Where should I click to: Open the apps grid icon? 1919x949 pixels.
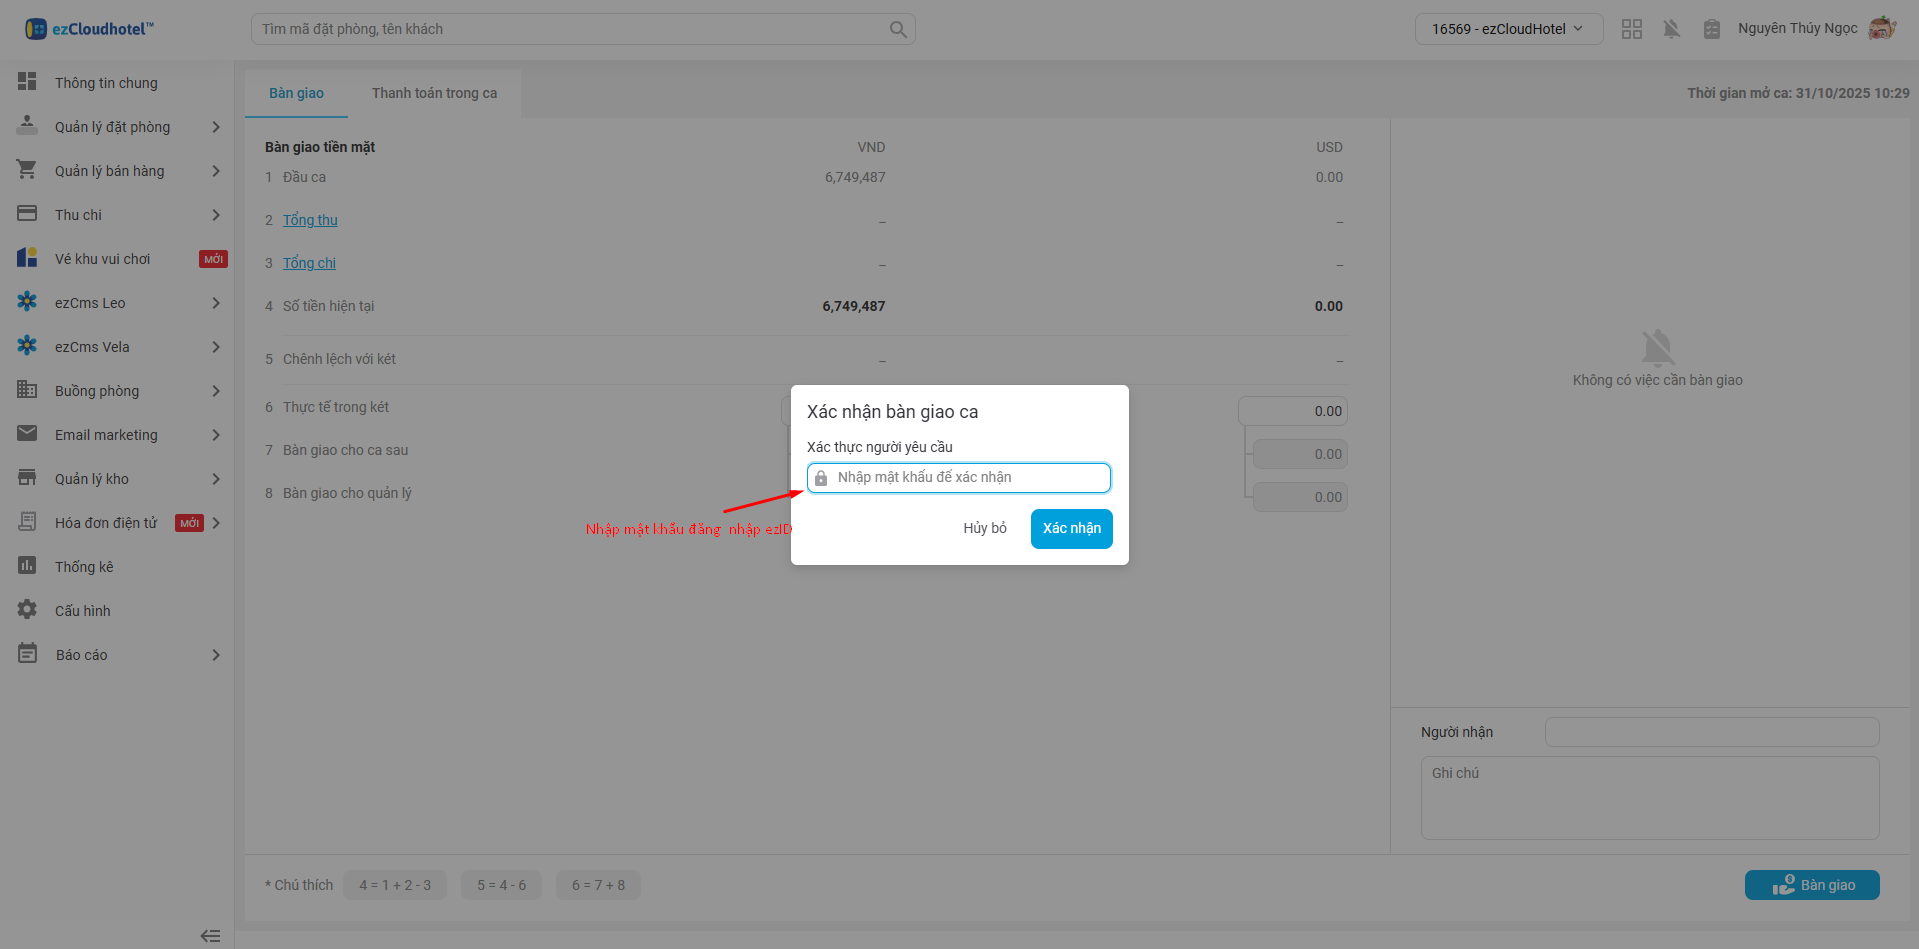1631,29
